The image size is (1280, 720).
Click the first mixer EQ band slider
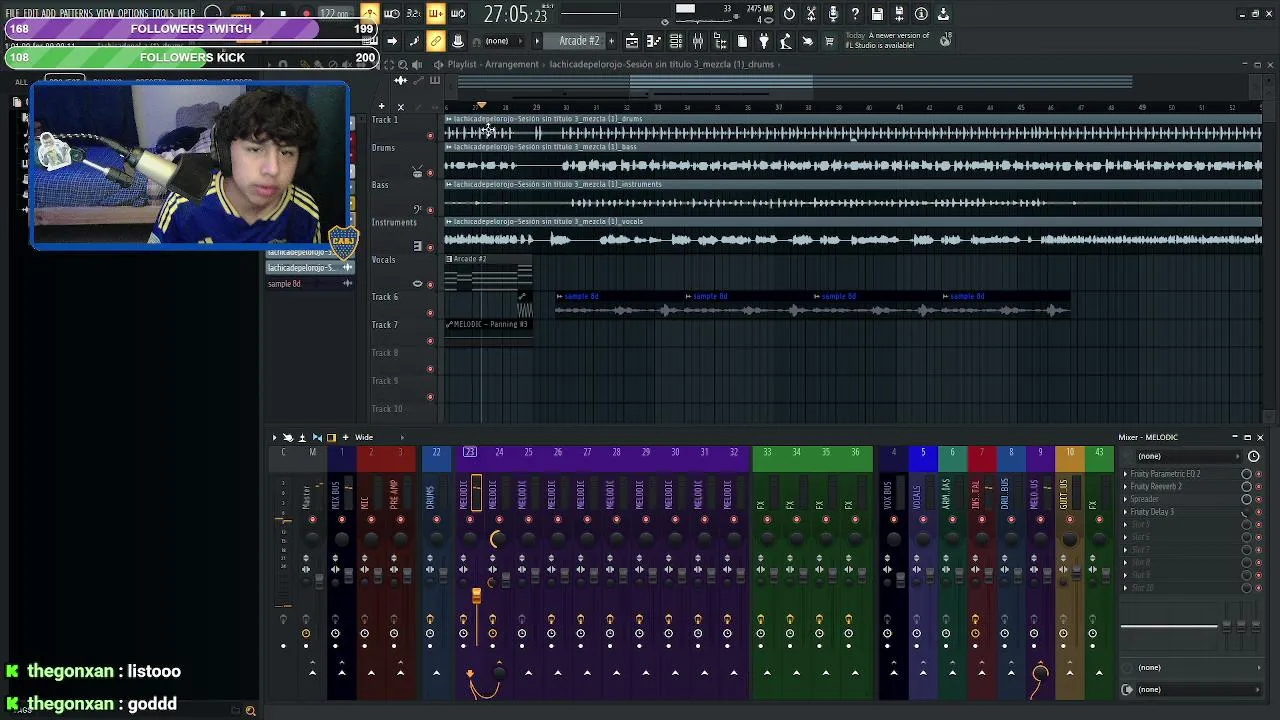[1227, 626]
